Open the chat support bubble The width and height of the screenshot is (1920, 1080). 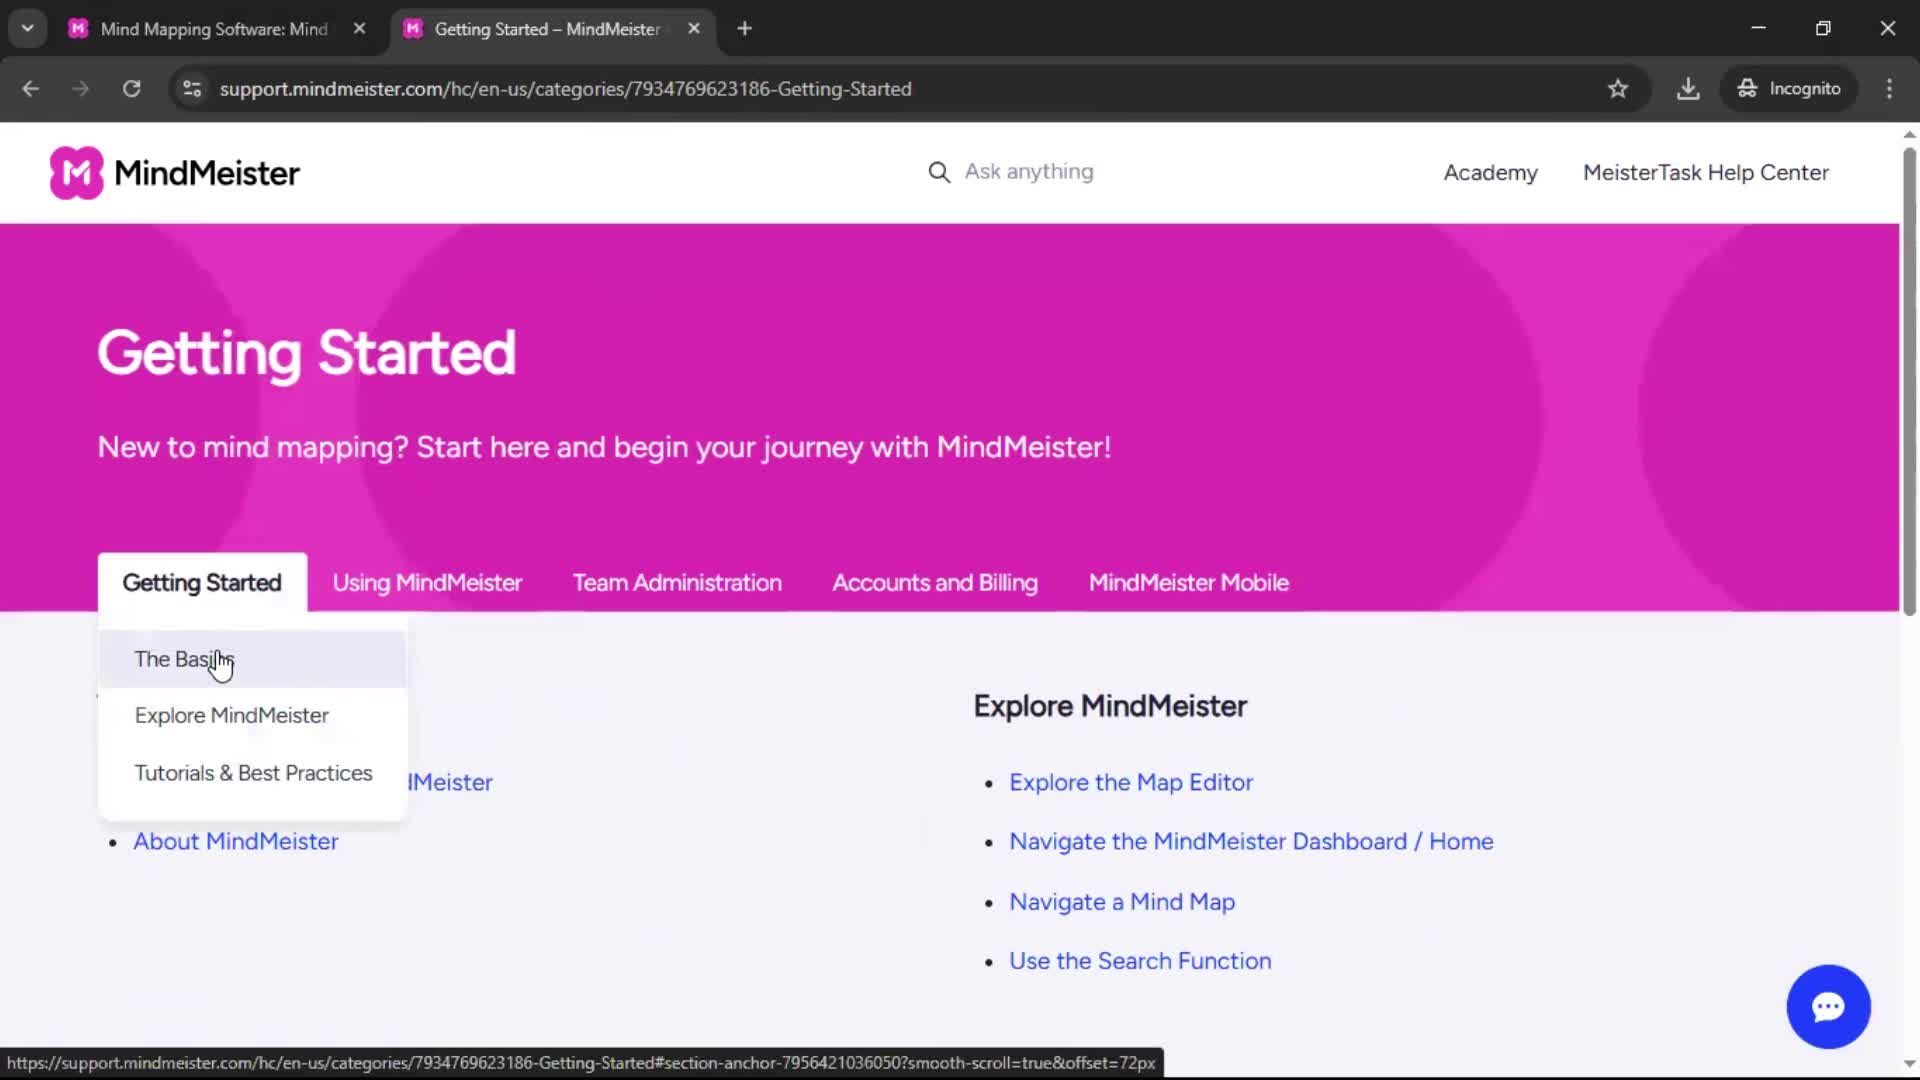click(x=1828, y=1006)
